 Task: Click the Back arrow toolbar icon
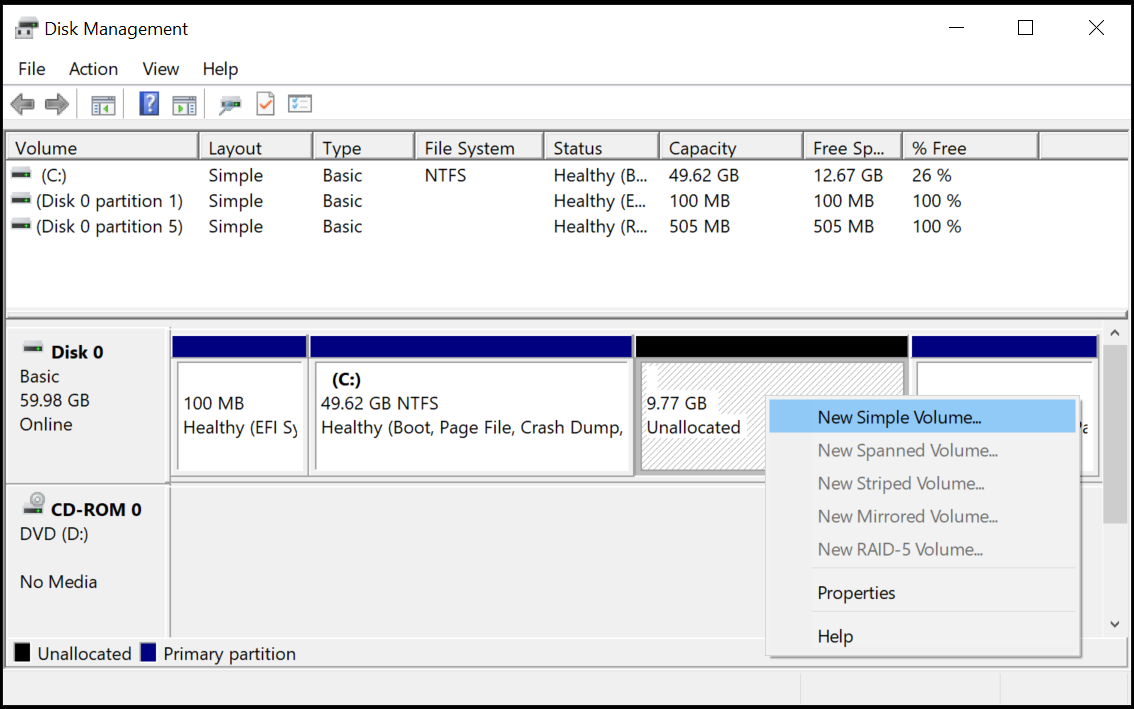pos(22,104)
